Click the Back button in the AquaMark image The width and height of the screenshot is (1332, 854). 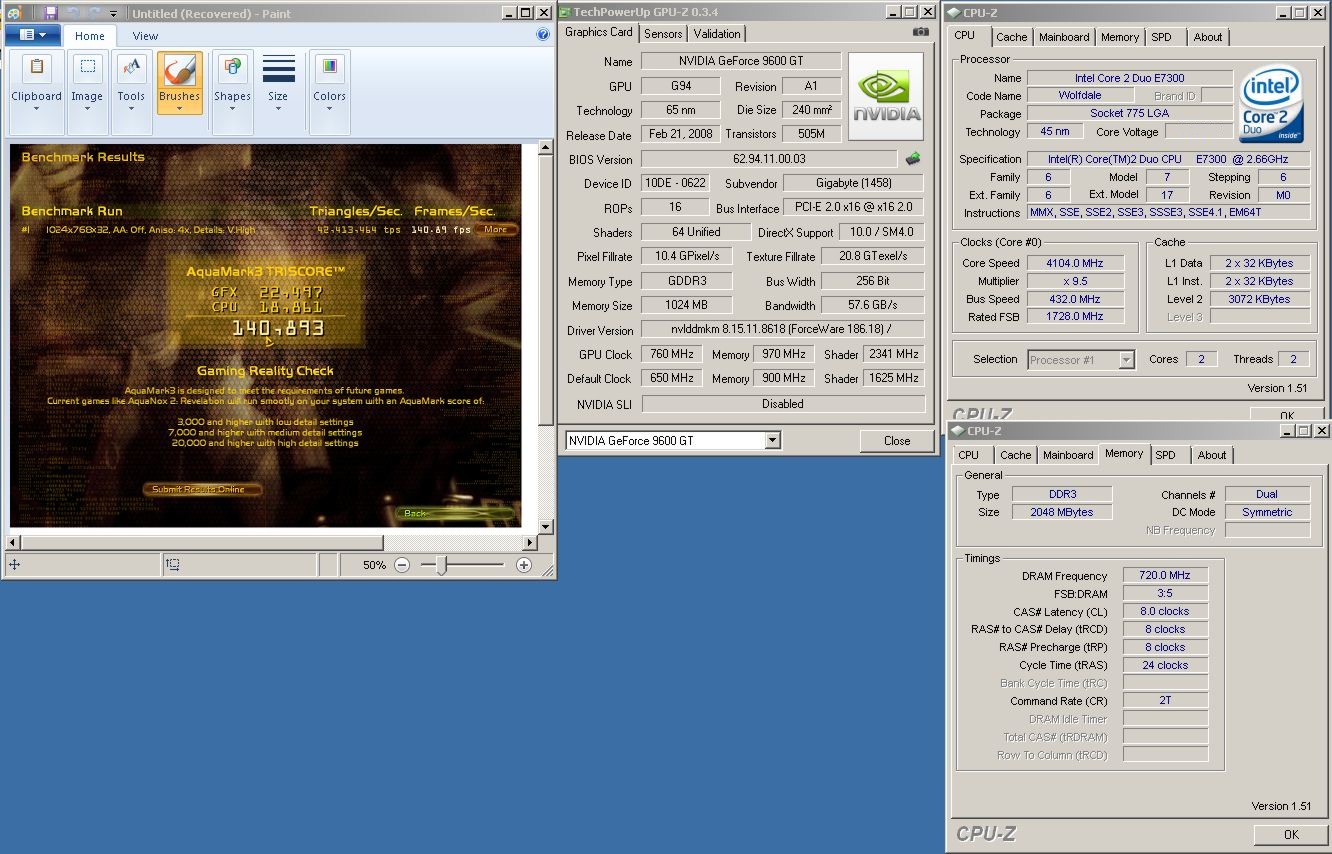(455, 513)
